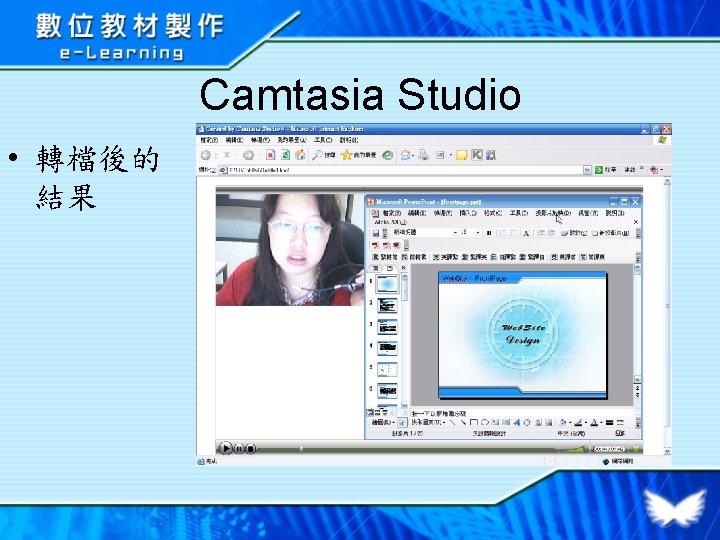Open the IE address bar dropdown arrow

(587, 170)
